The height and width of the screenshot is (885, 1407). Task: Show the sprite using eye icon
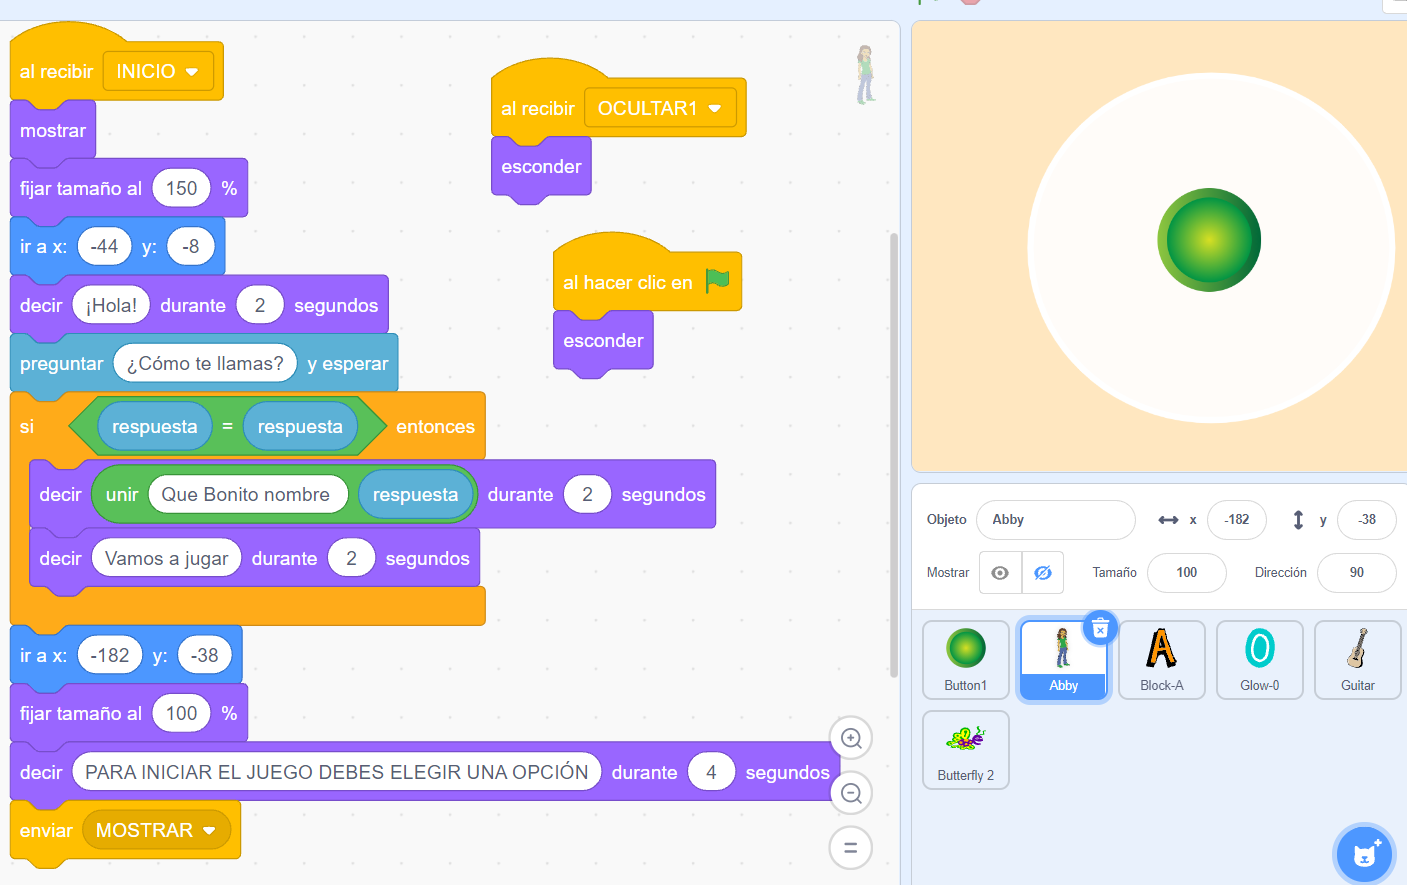pos(1000,573)
